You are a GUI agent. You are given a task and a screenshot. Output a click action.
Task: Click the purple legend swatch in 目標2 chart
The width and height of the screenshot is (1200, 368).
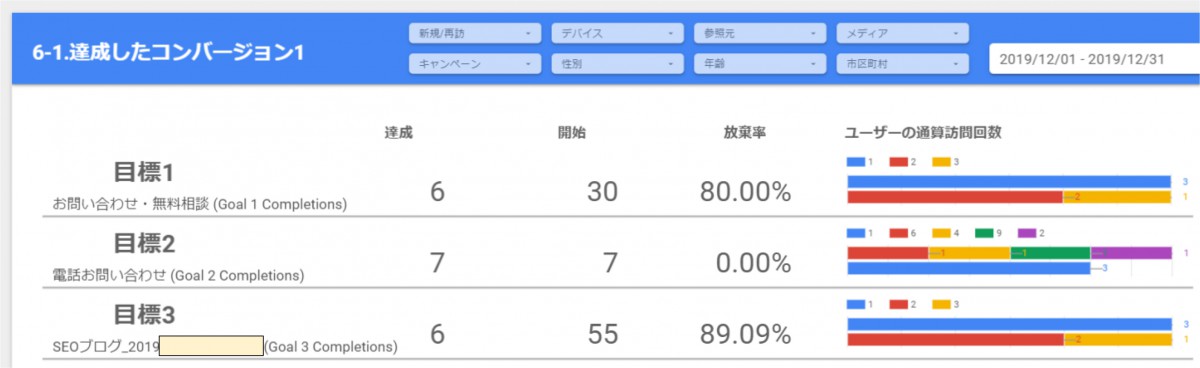pyautogui.click(x=1028, y=232)
